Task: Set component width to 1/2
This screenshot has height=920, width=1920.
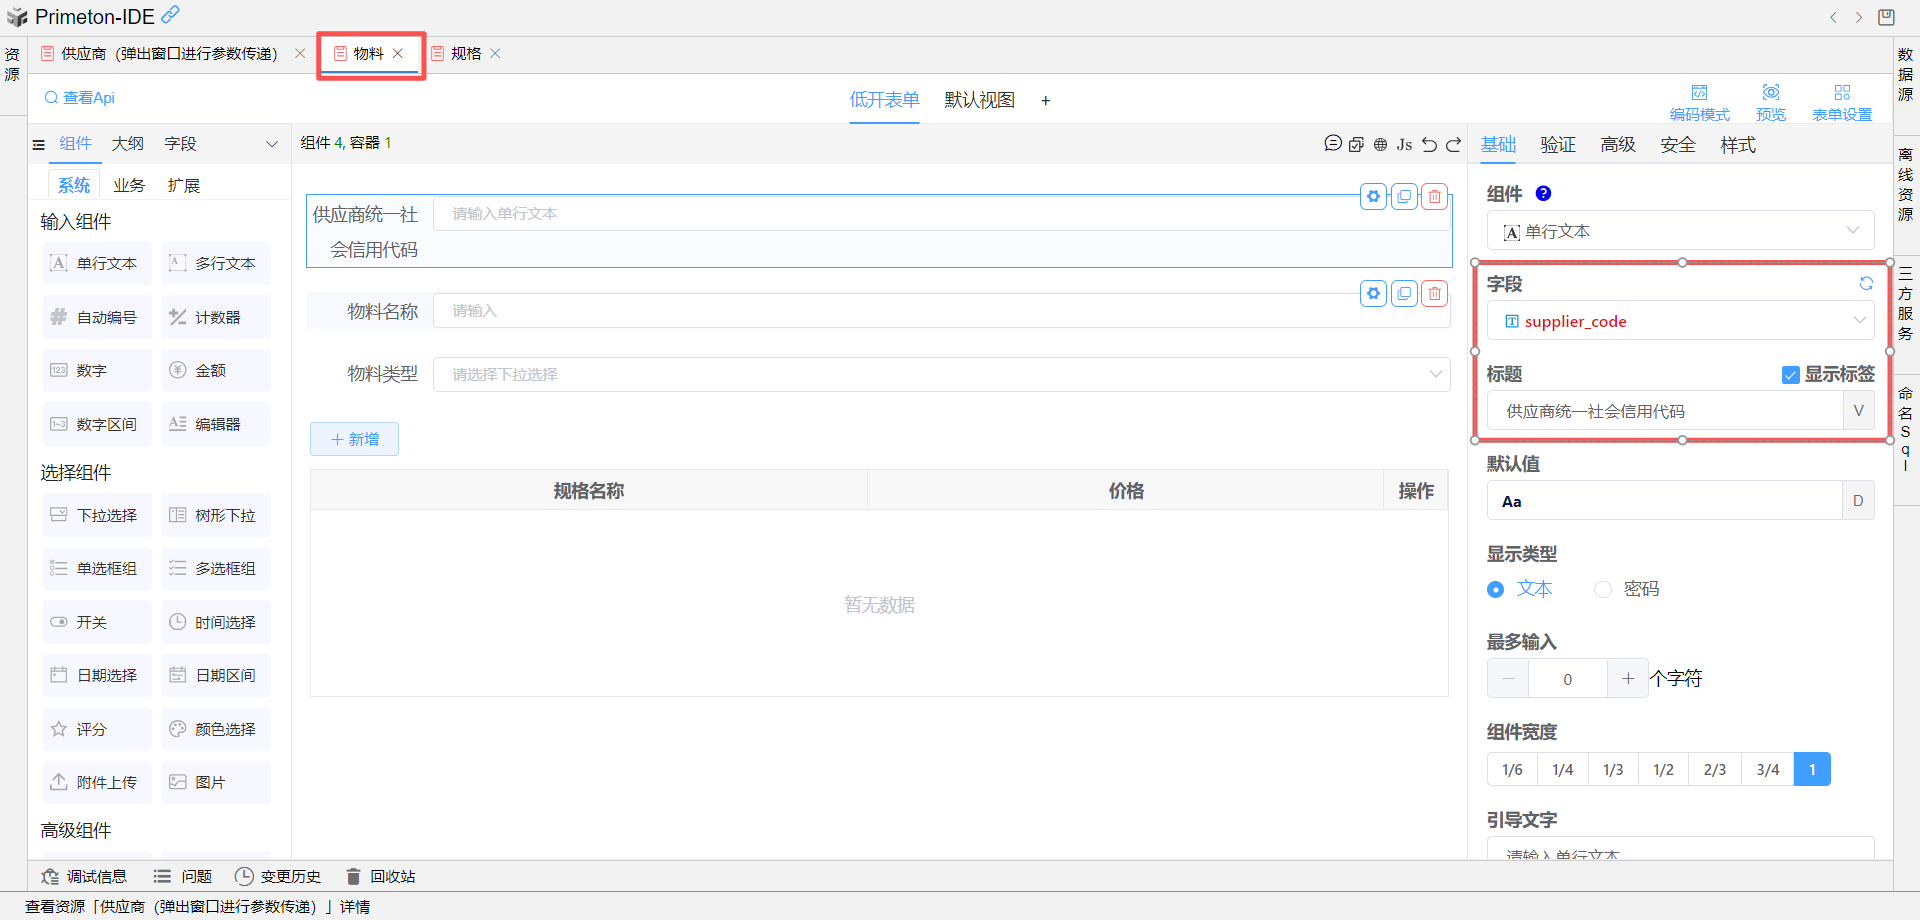Action: click(1663, 769)
